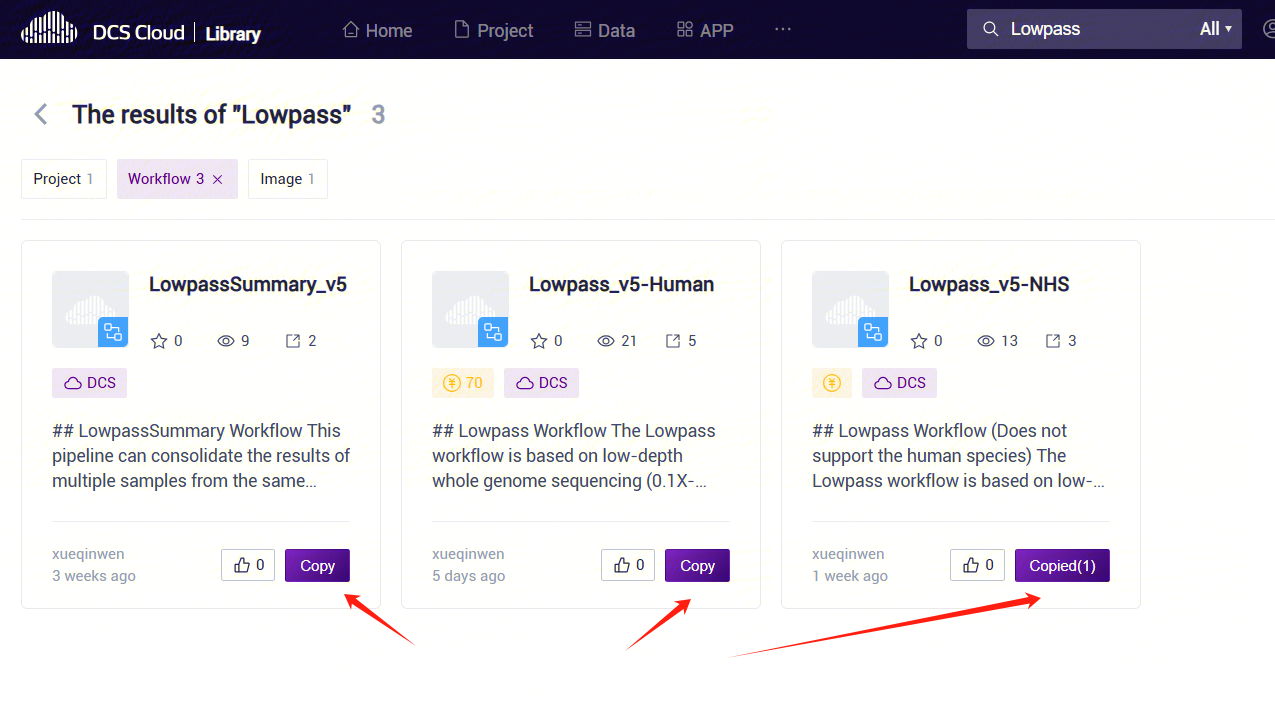Like the LowpassSummary_v5 workflow
The image size is (1275, 727).
pyautogui.click(x=248, y=565)
